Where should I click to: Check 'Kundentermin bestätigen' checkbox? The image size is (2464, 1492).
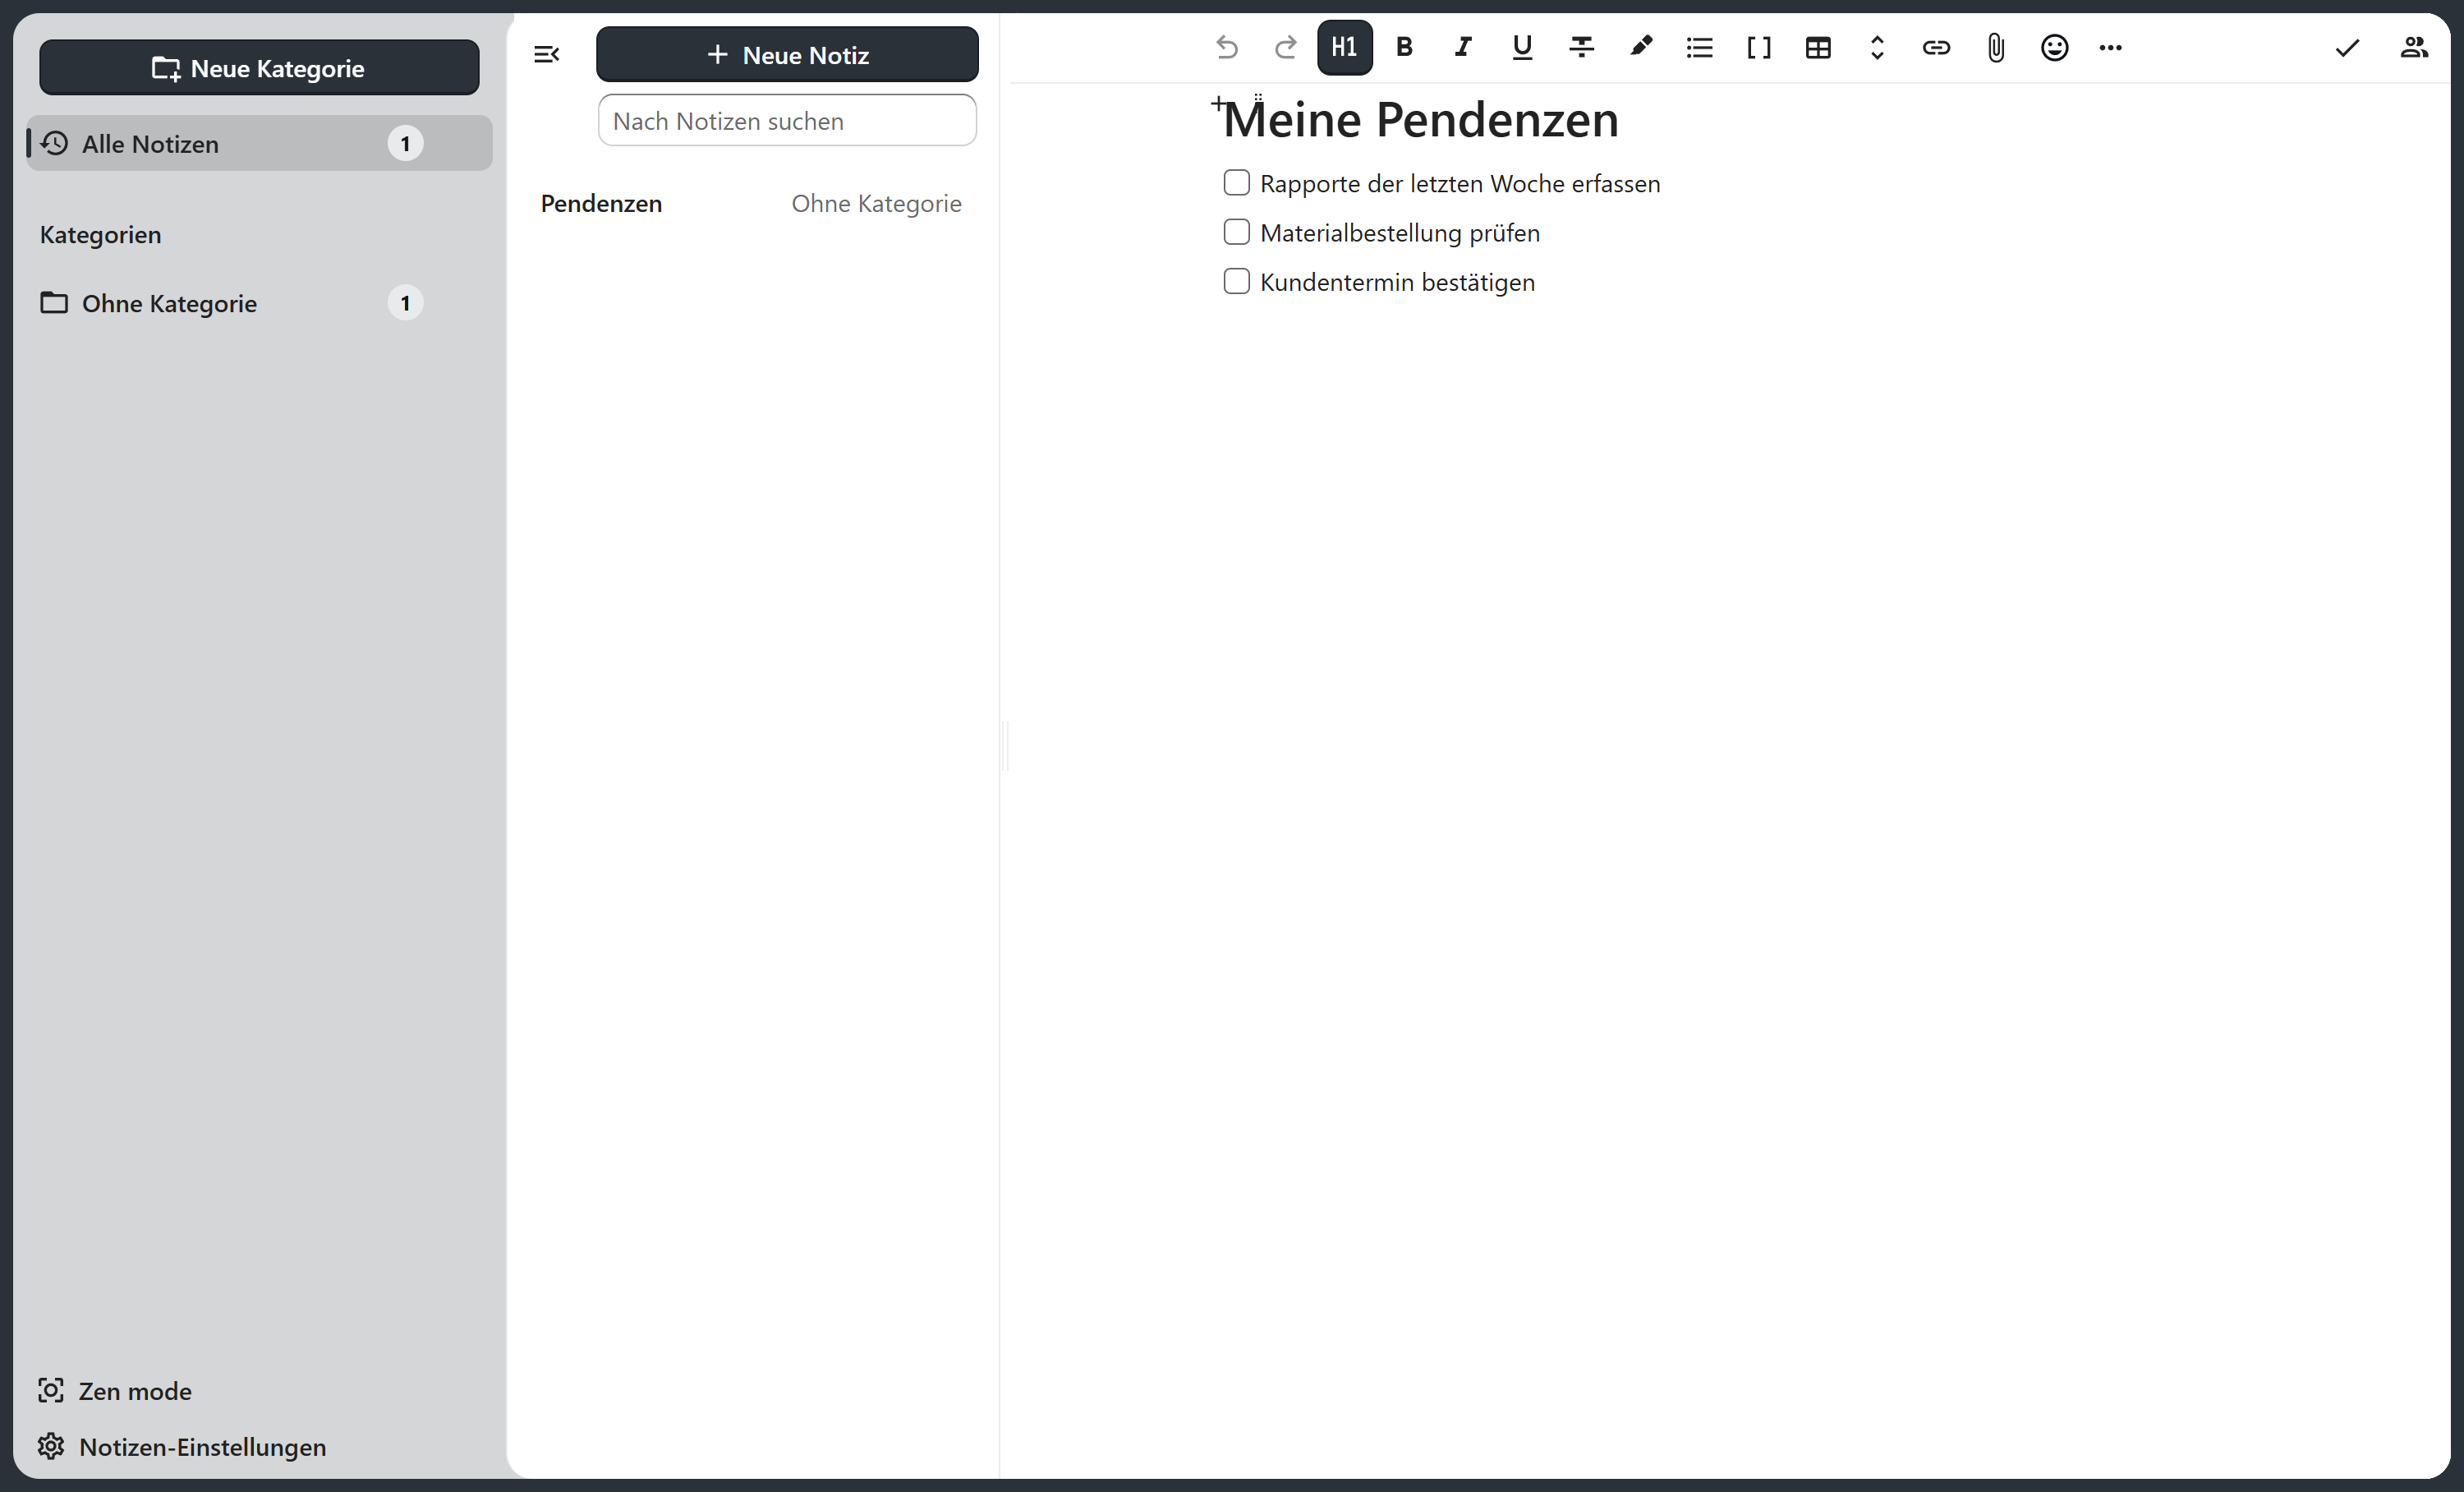[1237, 281]
